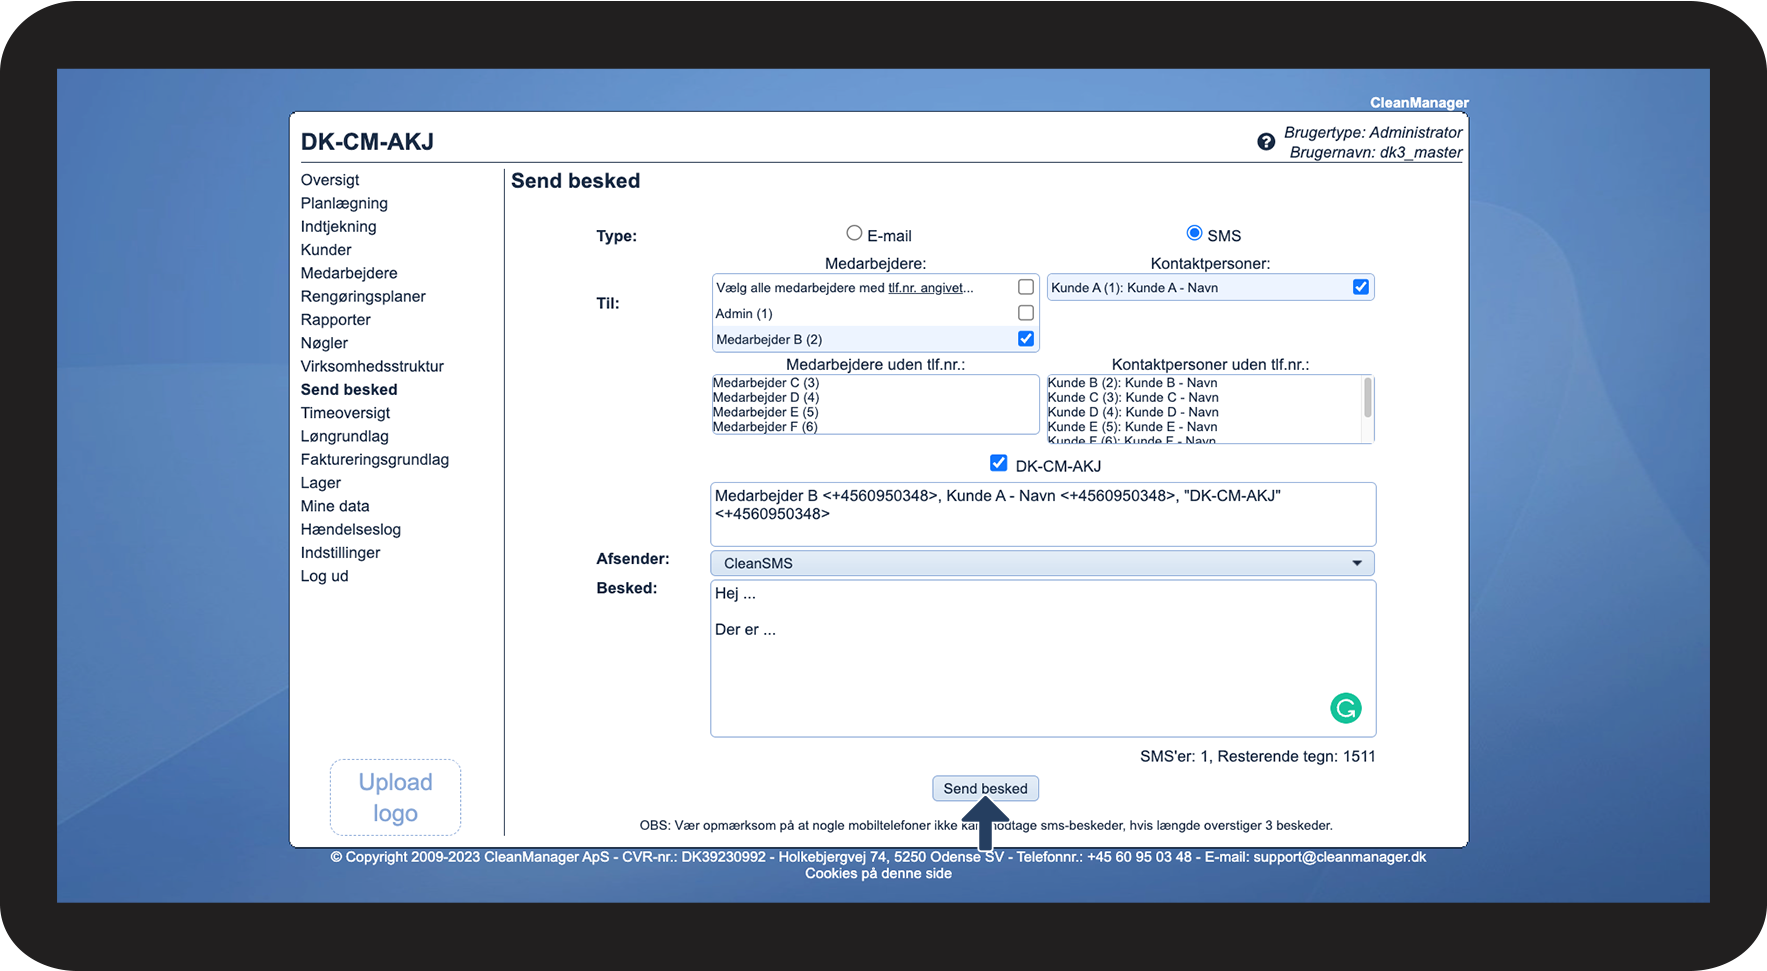
Task: Open the Afsender CleanSMS dropdown
Action: (x=1042, y=563)
